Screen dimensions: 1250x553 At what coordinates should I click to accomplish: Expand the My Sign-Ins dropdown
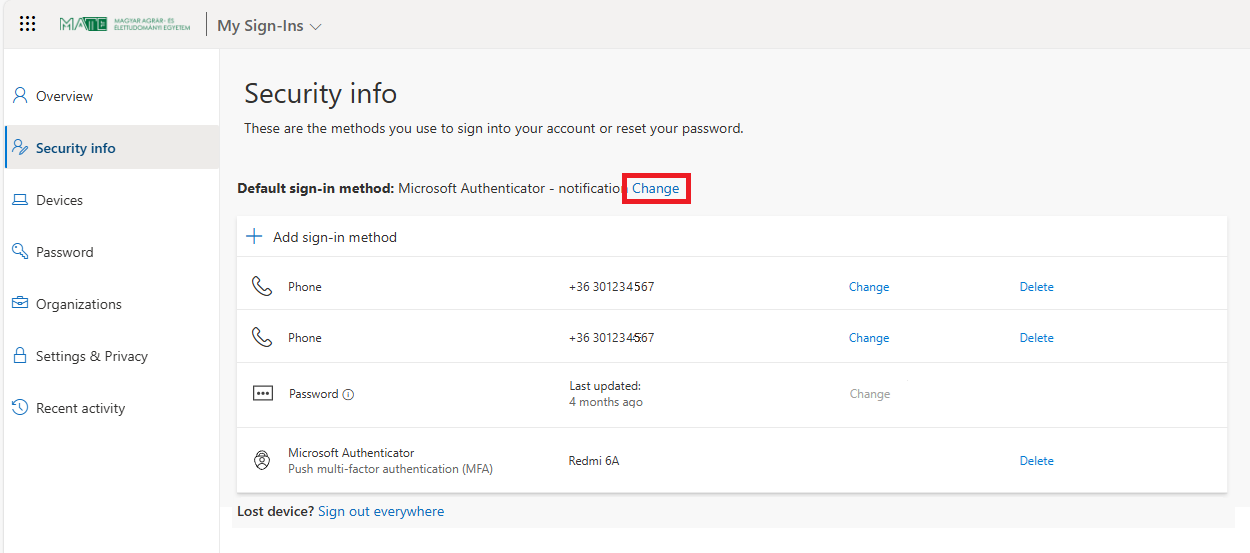point(269,26)
